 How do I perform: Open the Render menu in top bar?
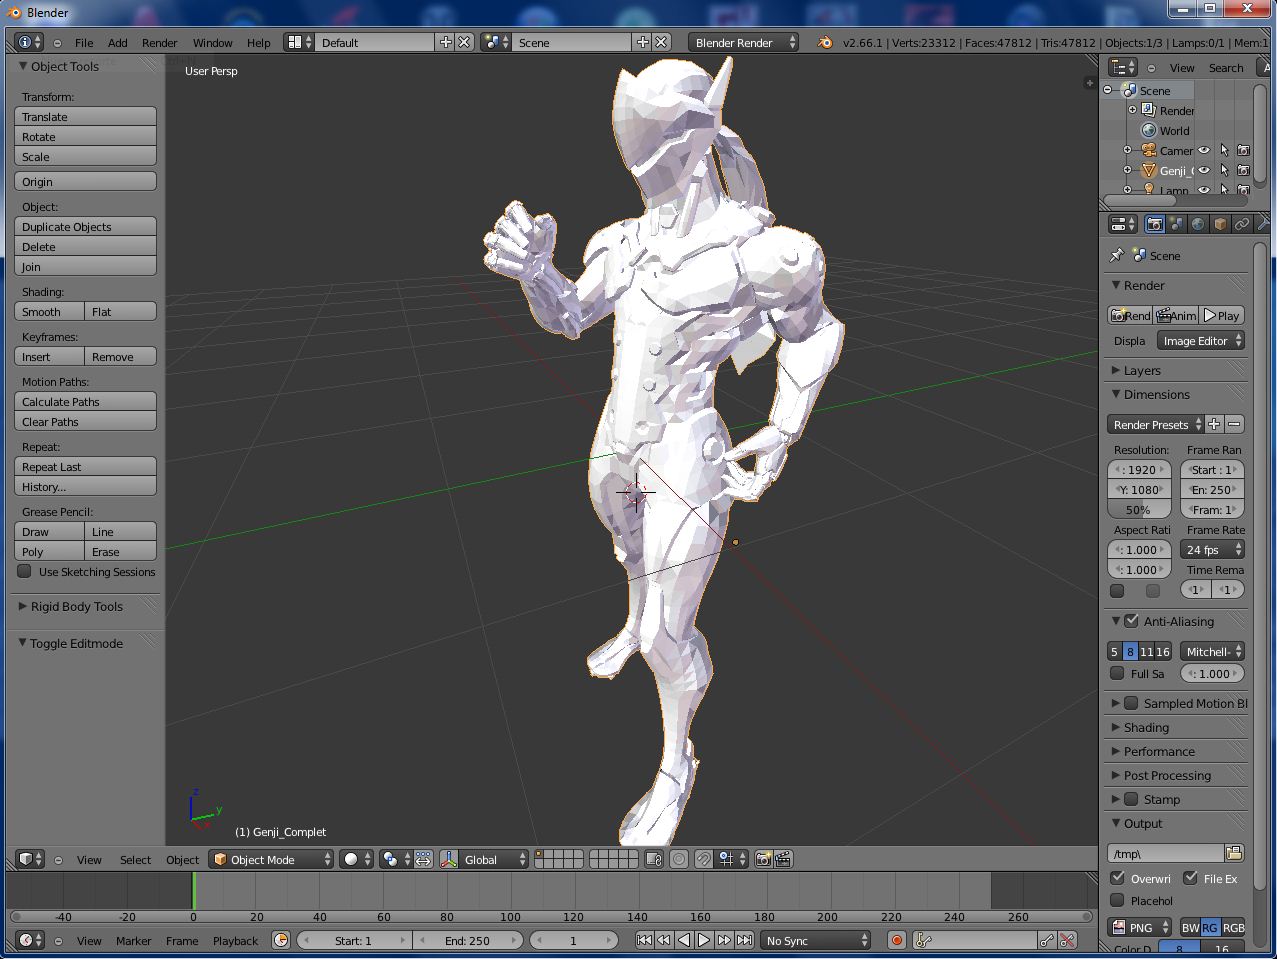(159, 43)
